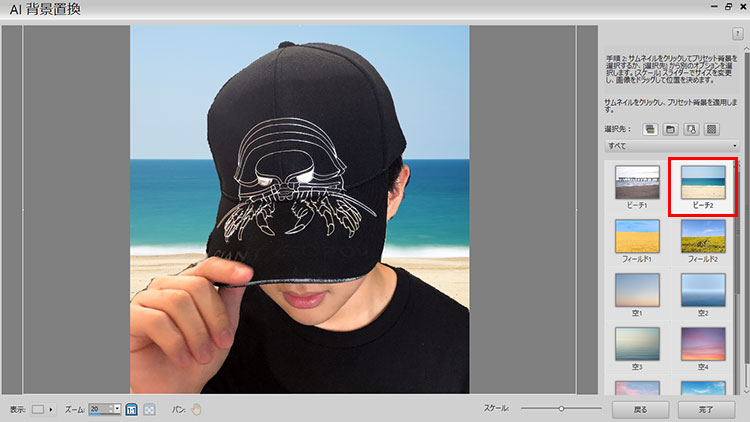Click the fit-to-window zoom icon
The width and height of the screenshot is (750, 422).
pyautogui.click(x=149, y=409)
